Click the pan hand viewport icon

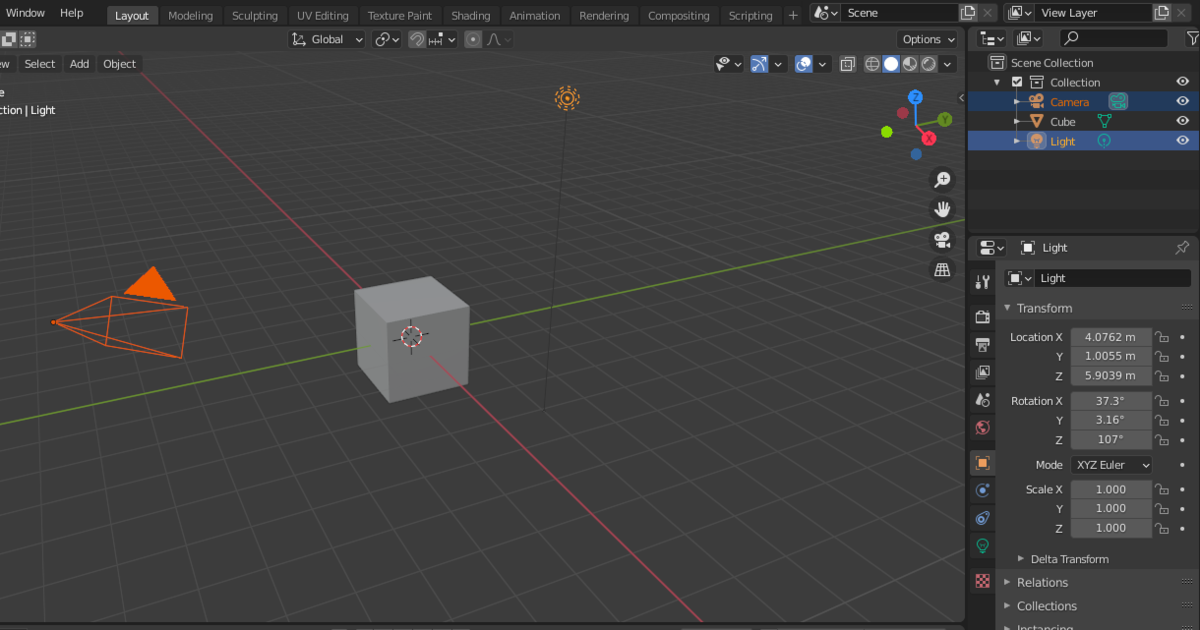pyautogui.click(x=942, y=209)
